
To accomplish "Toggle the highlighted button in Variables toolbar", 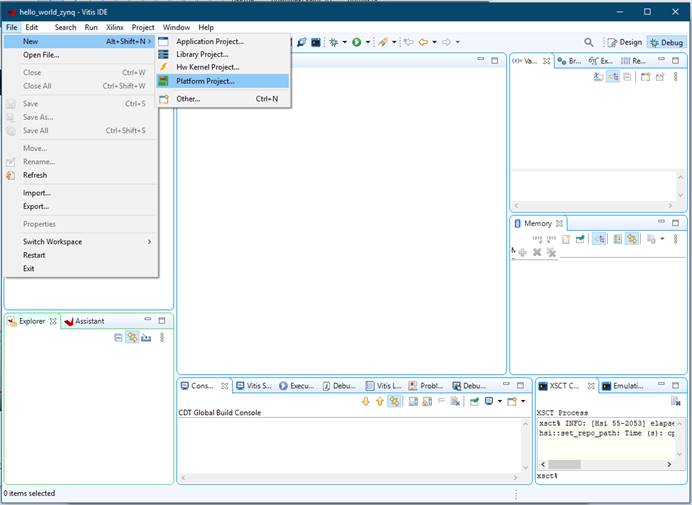I will click(612, 76).
